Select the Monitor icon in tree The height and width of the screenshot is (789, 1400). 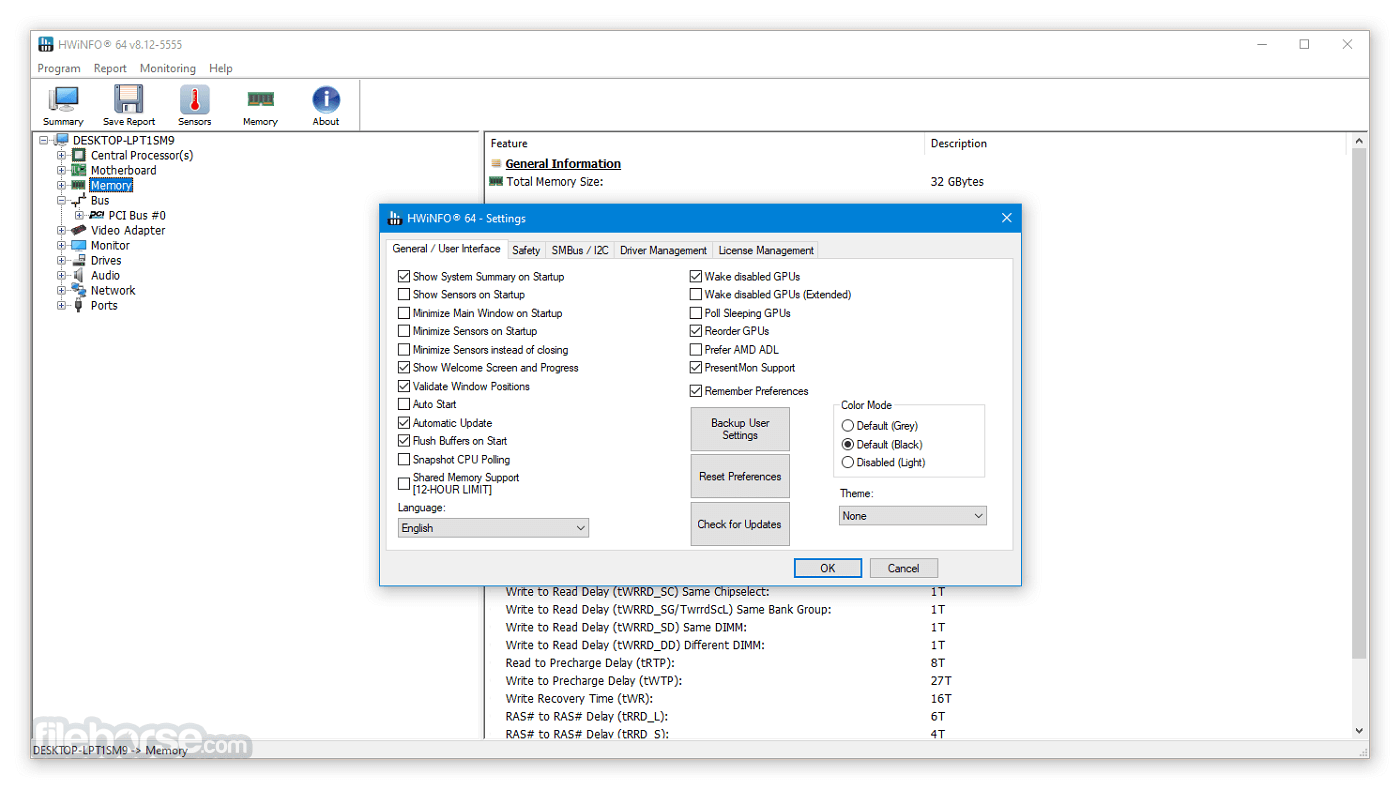79,245
